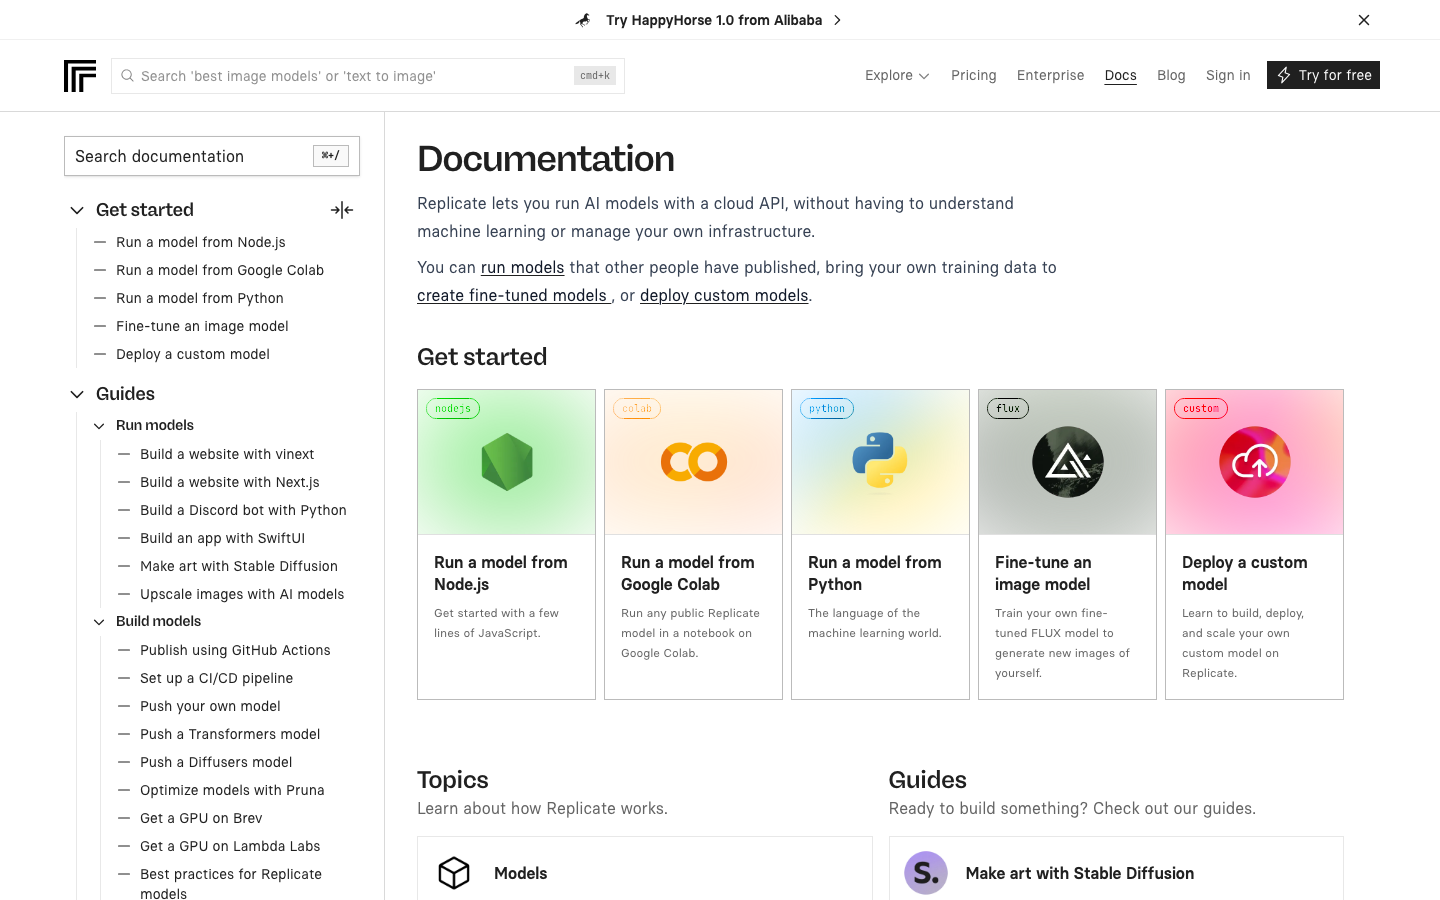Go to the Pricing page

pyautogui.click(x=974, y=75)
